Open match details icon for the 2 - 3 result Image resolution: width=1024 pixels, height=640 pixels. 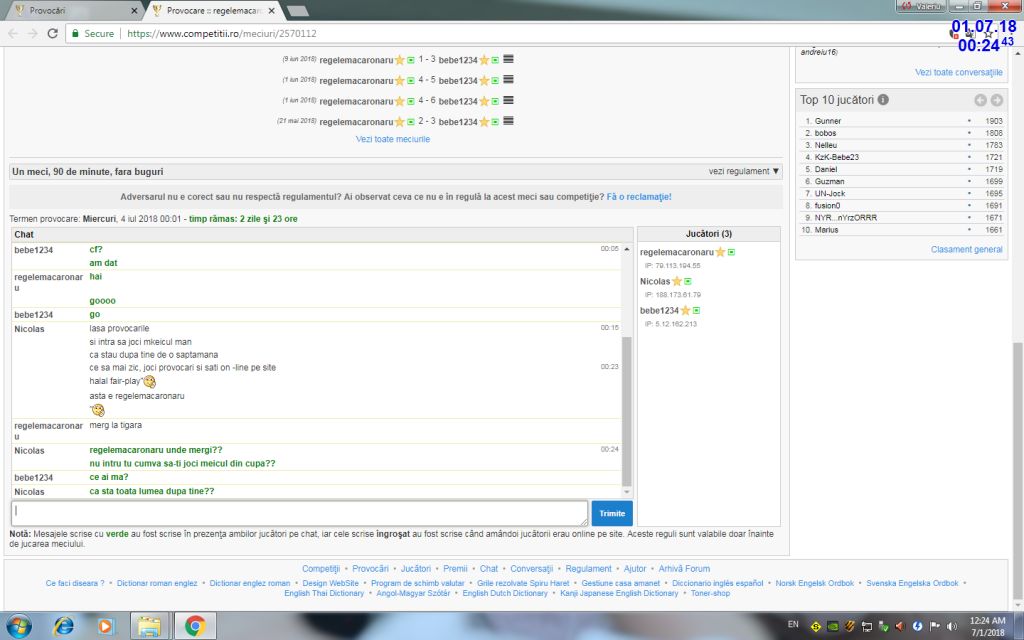tap(508, 121)
